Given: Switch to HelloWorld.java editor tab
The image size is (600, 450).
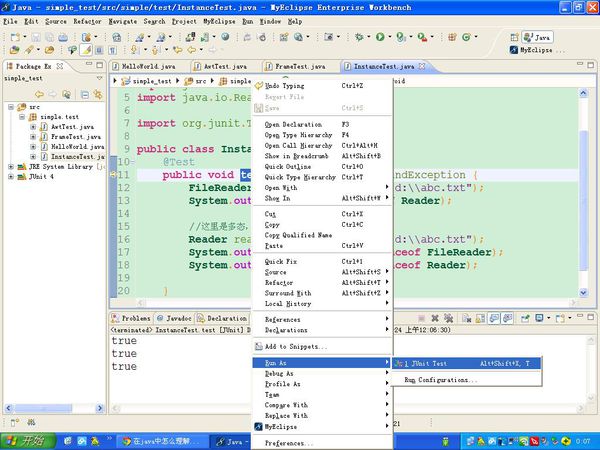Looking at the screenshot, I should click(149, 67).
